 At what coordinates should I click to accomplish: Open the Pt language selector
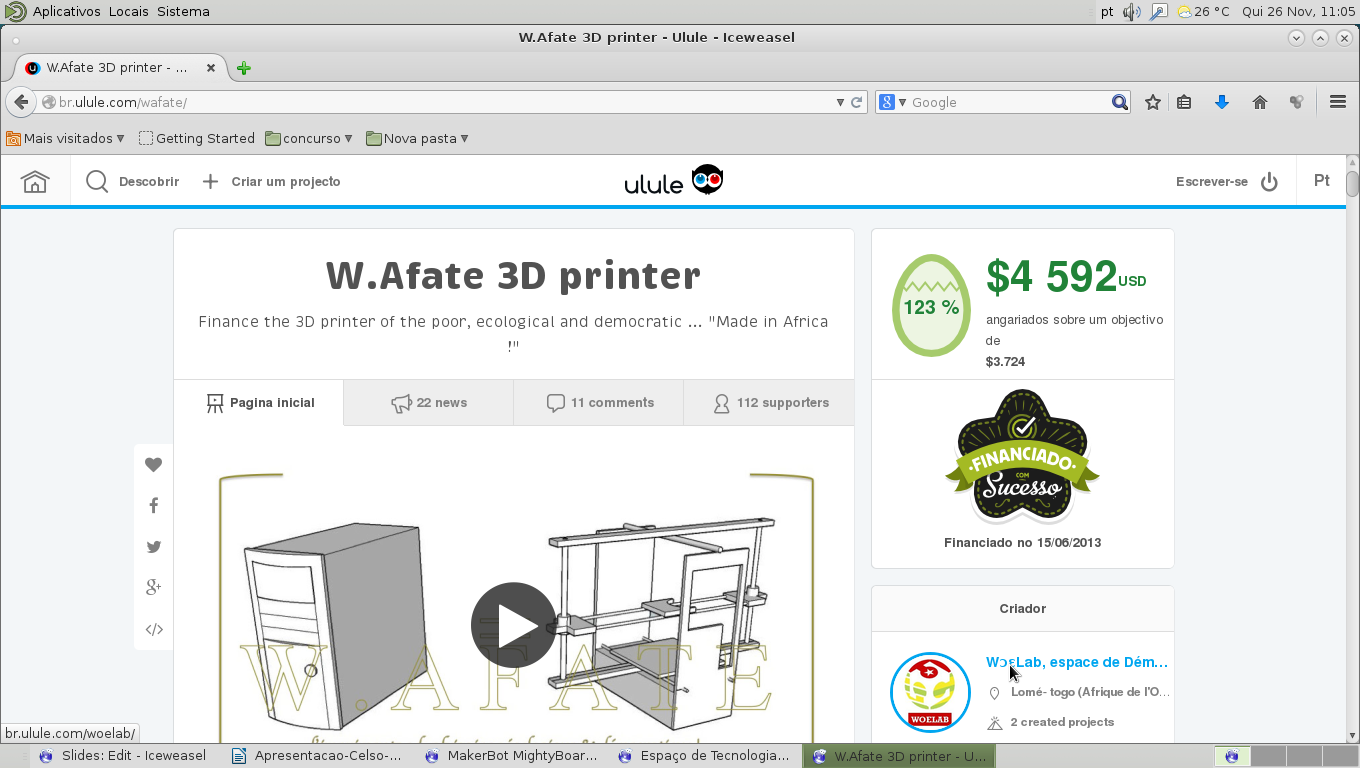point(1321,181)
